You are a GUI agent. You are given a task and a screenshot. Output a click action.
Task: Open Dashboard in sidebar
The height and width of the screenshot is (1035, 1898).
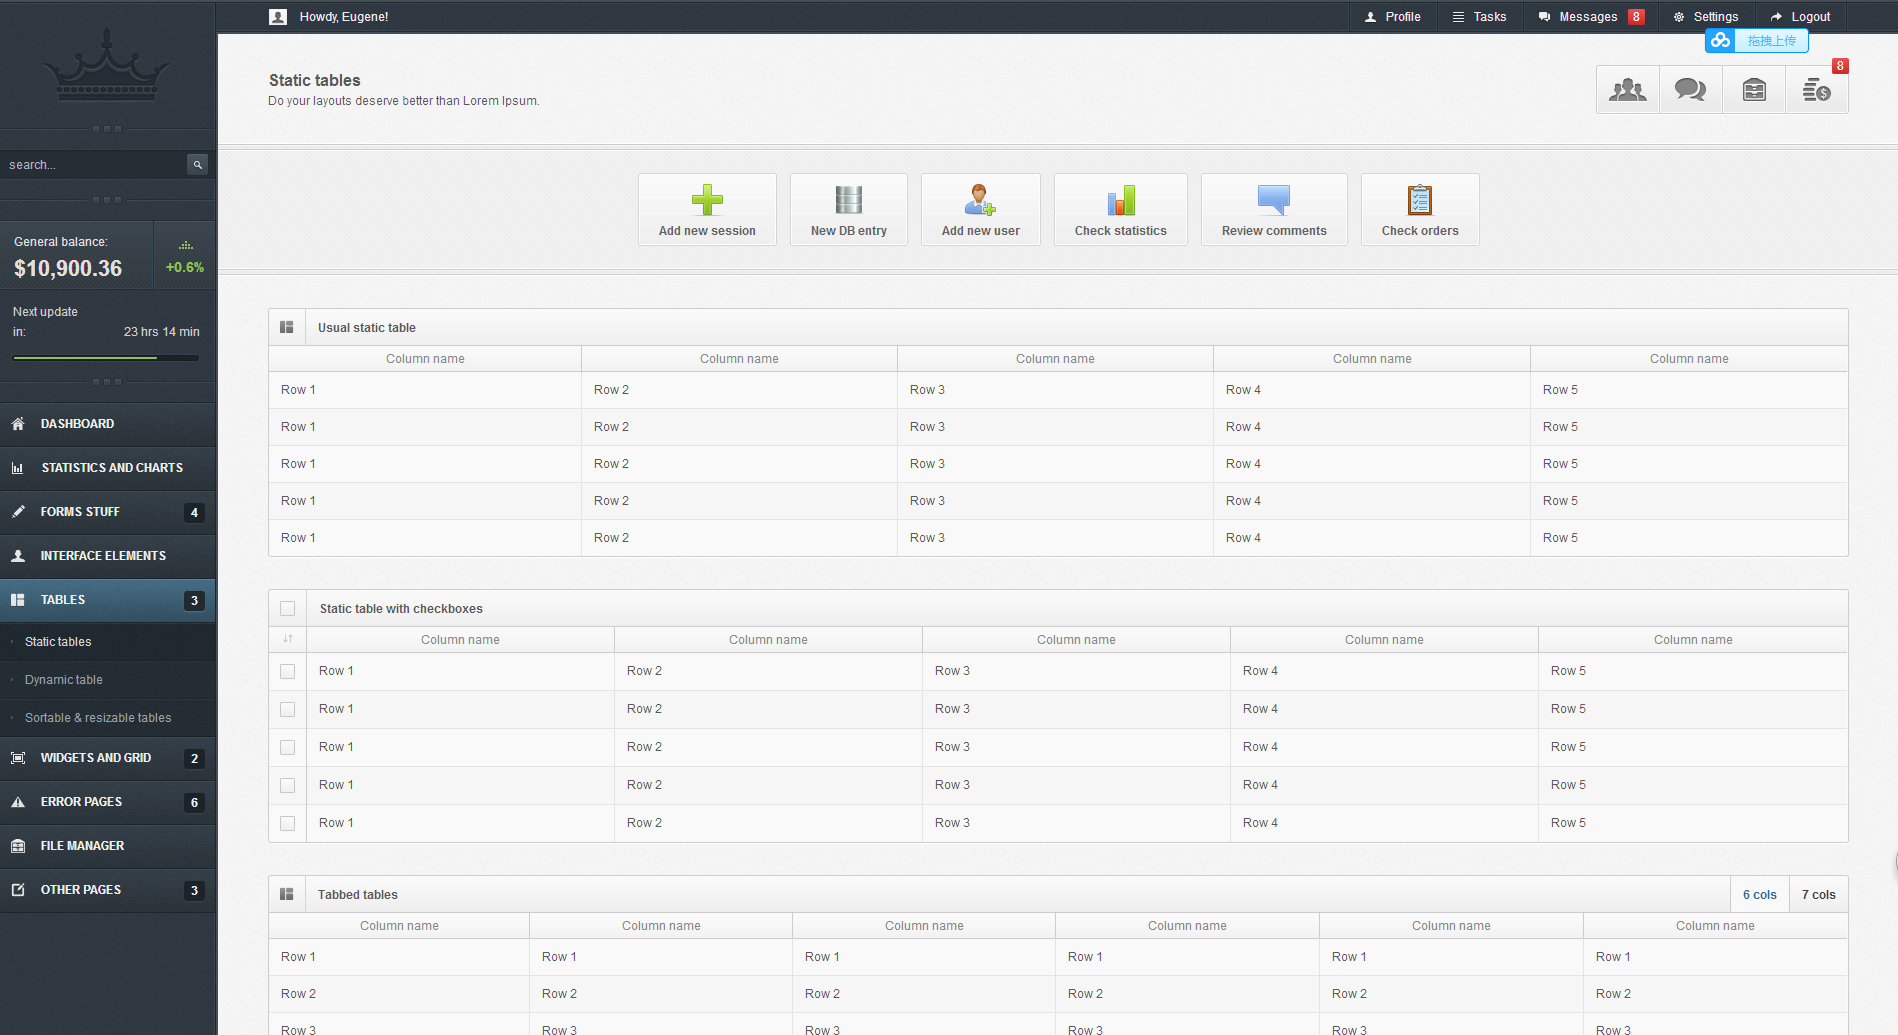[107, 424]
